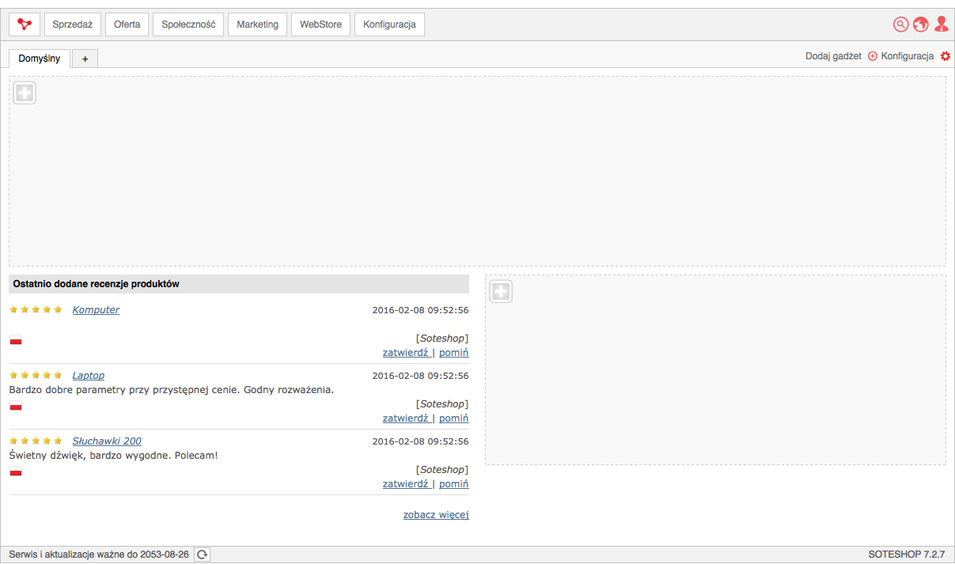Click the Polish flag under Słuchawki 200 review
Image resolution: width=955 pixels, height=564 pixels.
click(16, 472)
